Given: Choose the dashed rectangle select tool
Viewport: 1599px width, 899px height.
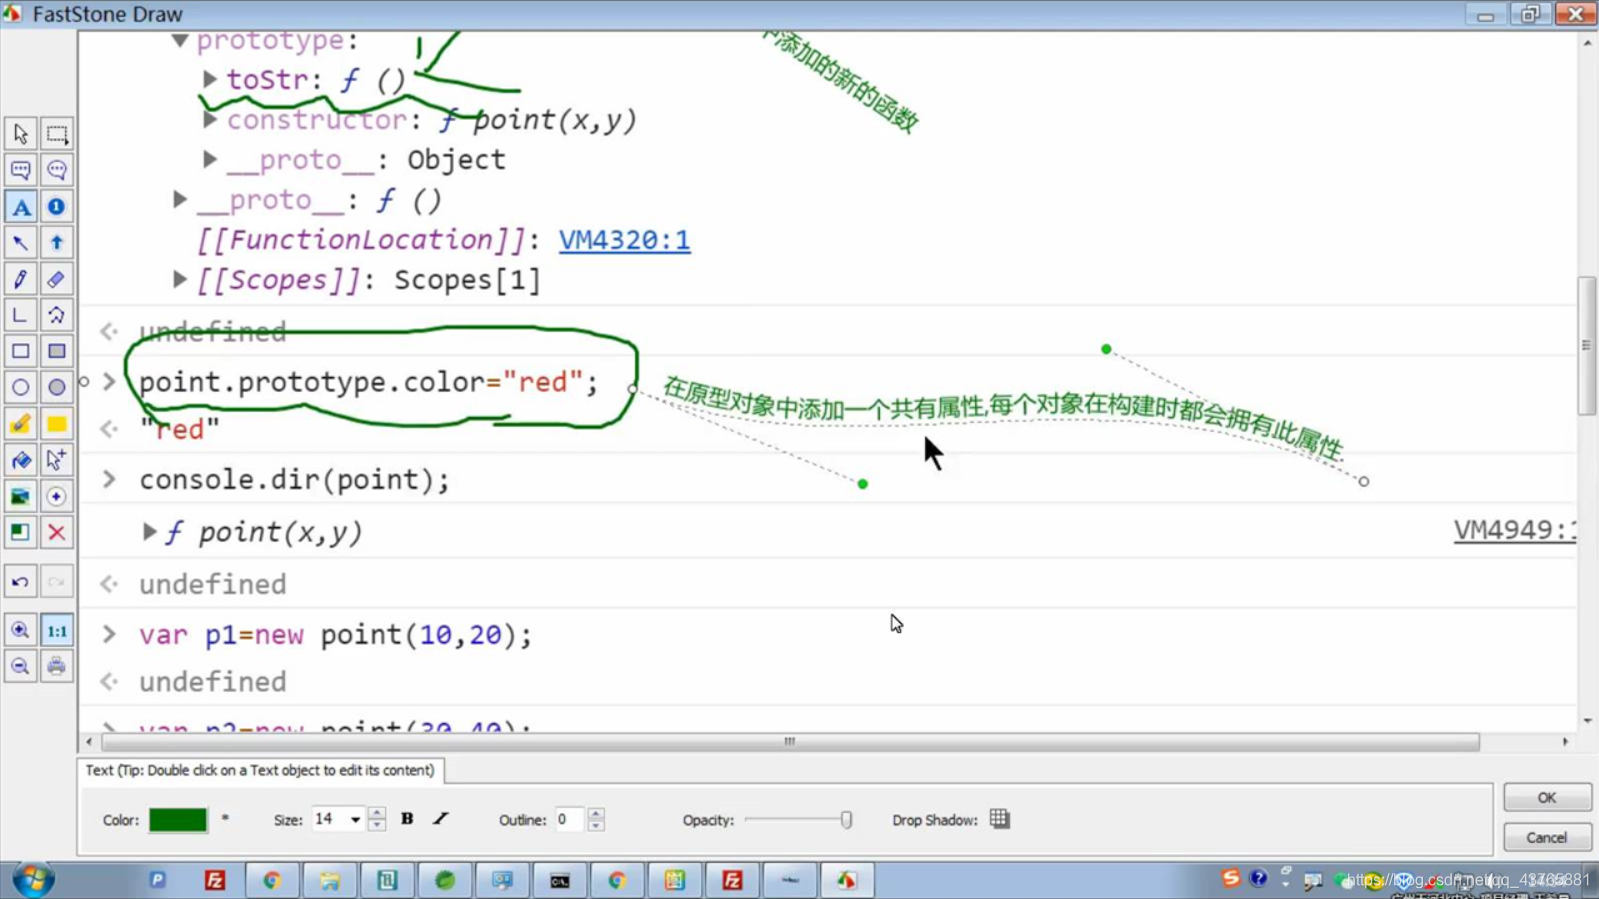Looking at the screenshot, I should 57,134.
